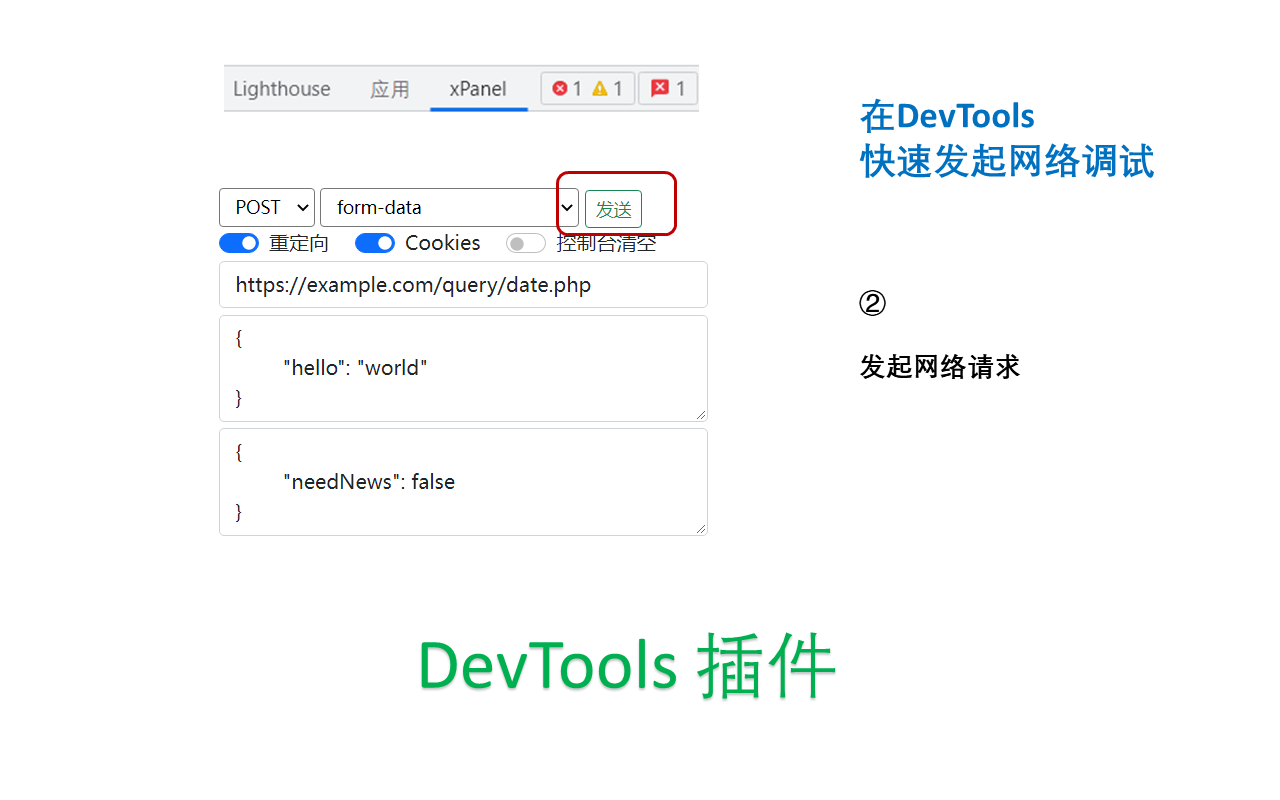Open the 应用 tab

tap(390, 89)
